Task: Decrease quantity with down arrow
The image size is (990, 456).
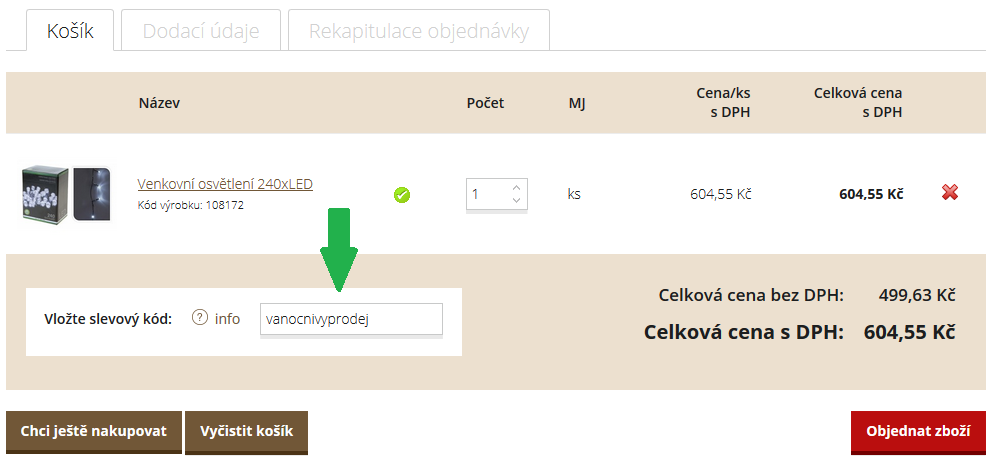Action: coord(516,201)
